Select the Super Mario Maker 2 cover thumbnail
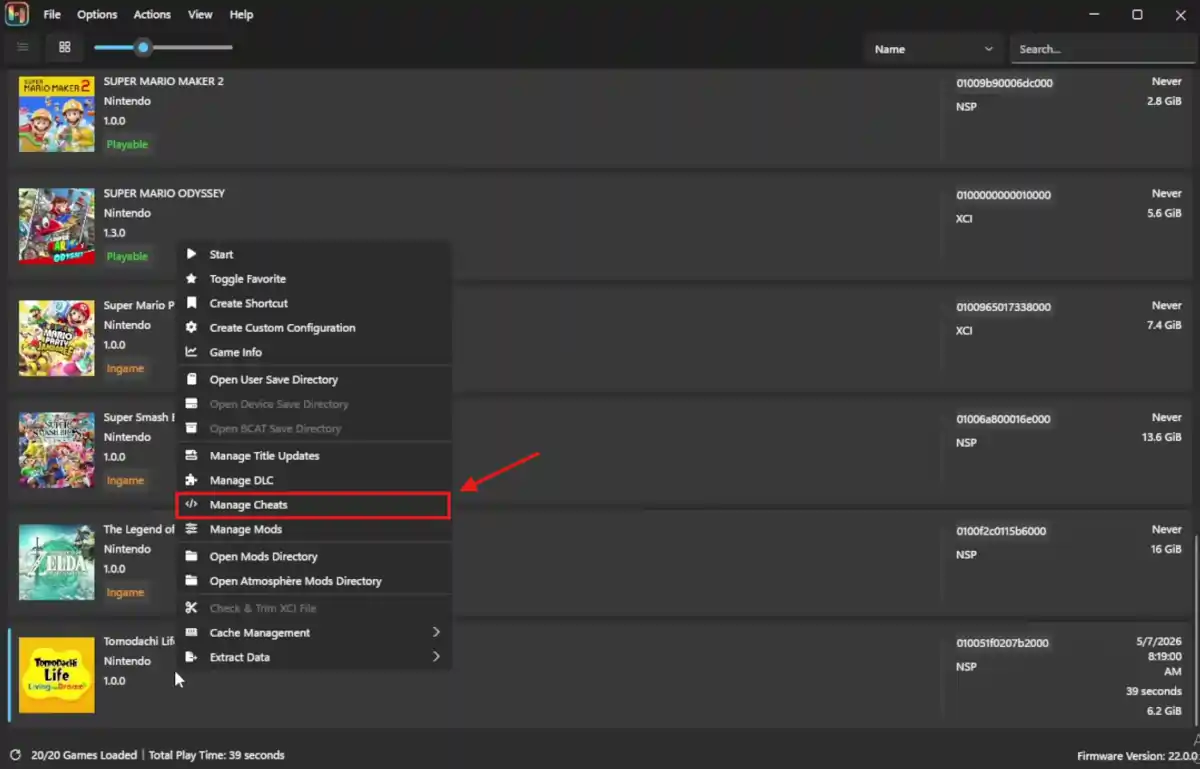This screenshot has width=1200, height=769. point(57,113)
